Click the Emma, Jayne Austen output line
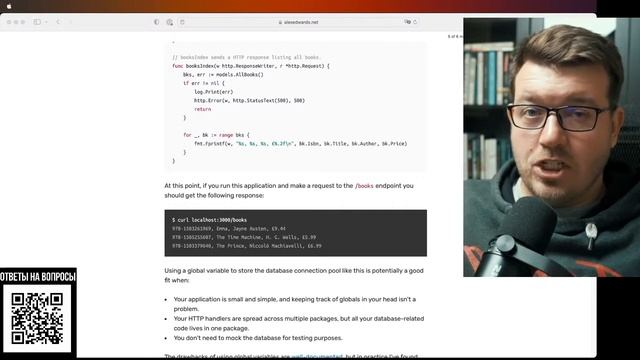Image resolution: width=640 pixels, height=360 pixels. point(229,229)
